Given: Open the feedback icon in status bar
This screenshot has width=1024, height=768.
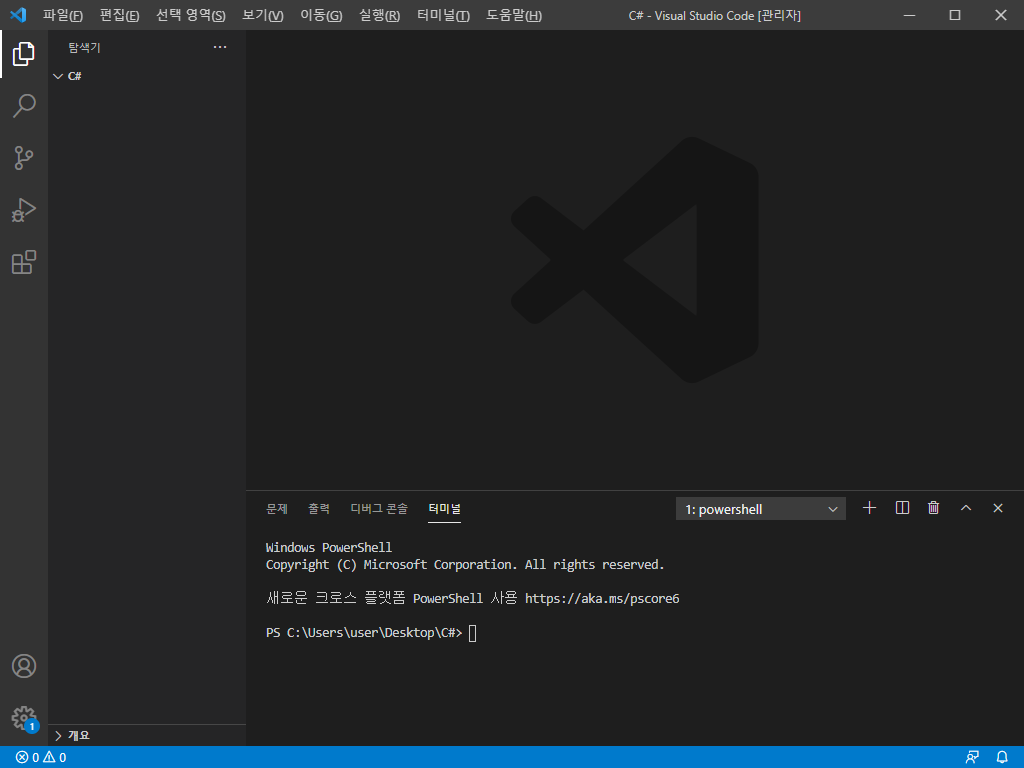Looking at the screenshot, I should [972, 757].
